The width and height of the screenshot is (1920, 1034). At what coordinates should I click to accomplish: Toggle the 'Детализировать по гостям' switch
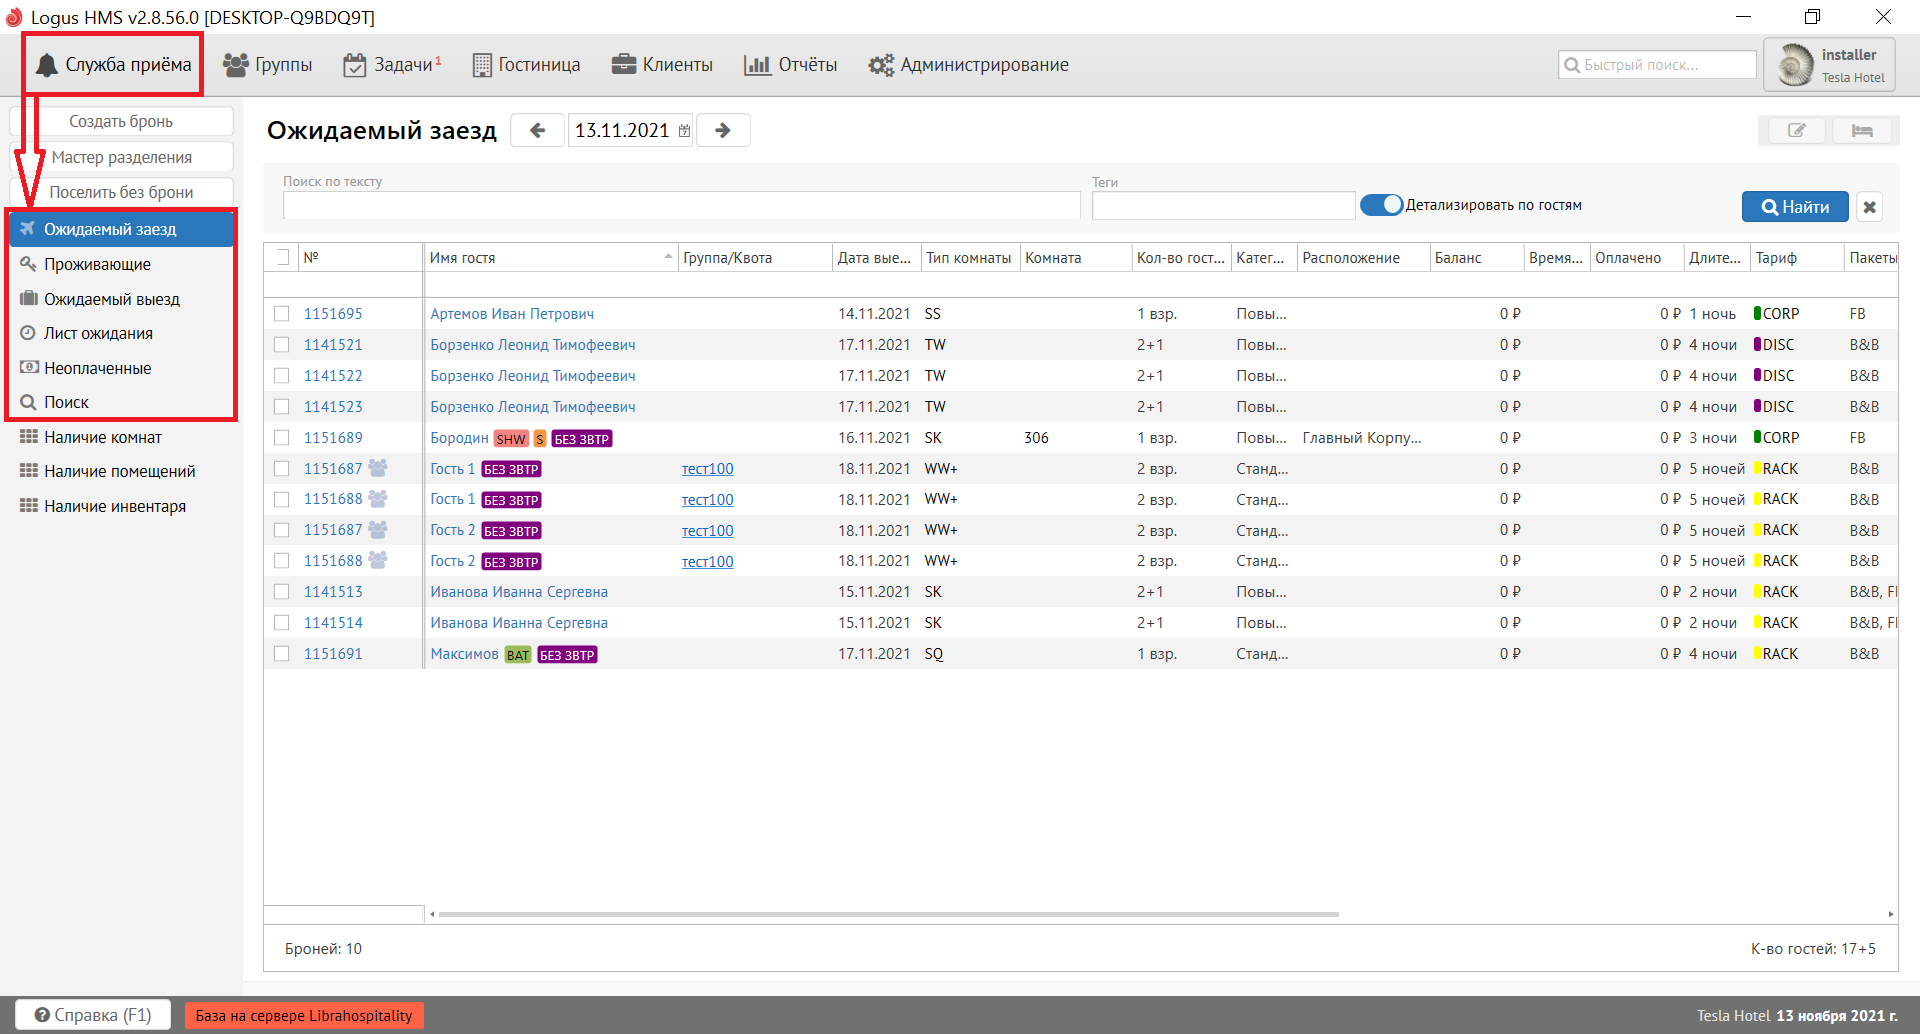1381,205
